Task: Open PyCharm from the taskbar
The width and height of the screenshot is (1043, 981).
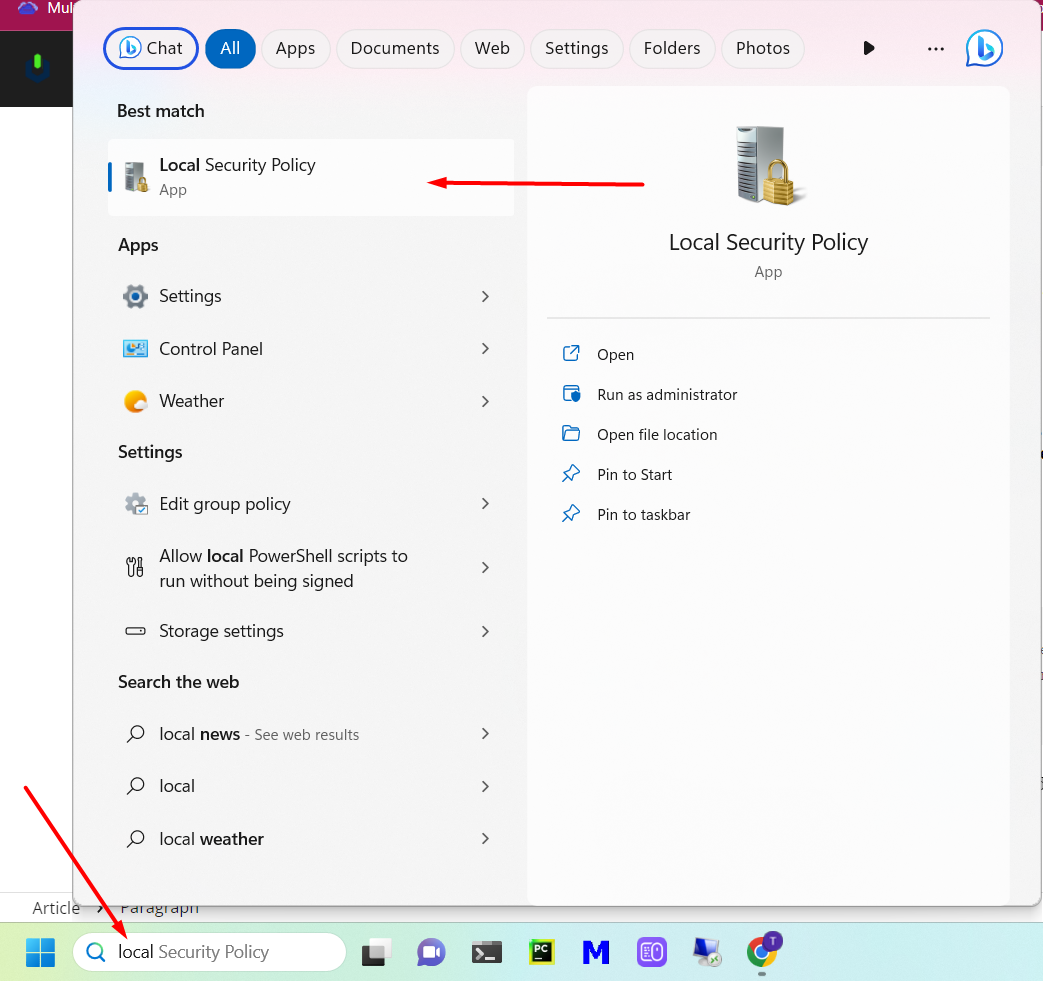Action: 541,952
